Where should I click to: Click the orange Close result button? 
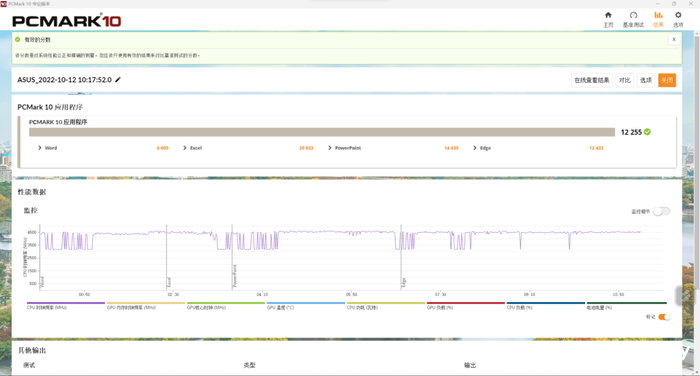tap(667, 80)
